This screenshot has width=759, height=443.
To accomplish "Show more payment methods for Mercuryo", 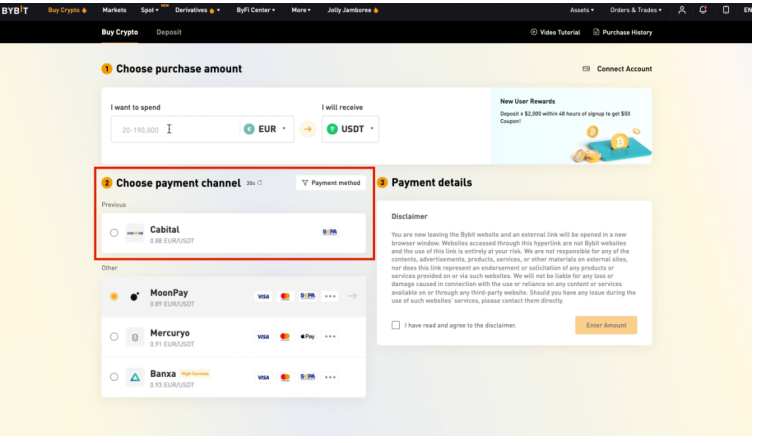I will point(330,336).
